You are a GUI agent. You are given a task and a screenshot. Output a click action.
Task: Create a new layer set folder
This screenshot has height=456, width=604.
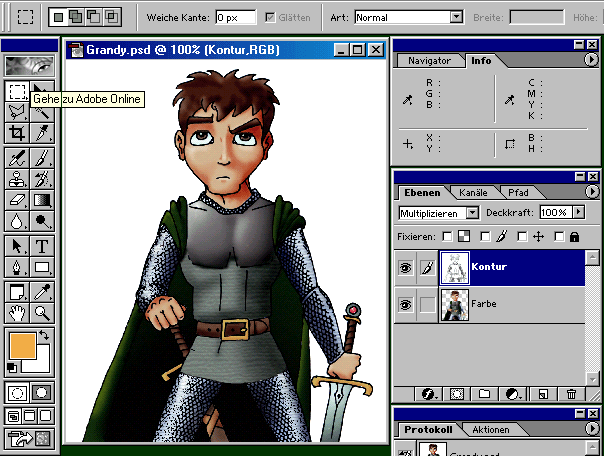click(x=484, y=394)
